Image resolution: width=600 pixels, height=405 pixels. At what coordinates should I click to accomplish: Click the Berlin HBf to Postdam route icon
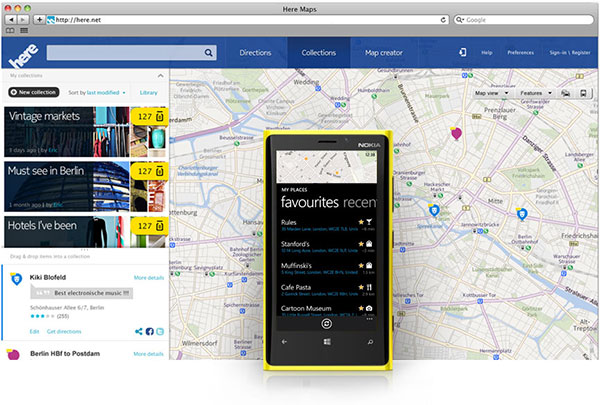(x=13, y=354)
